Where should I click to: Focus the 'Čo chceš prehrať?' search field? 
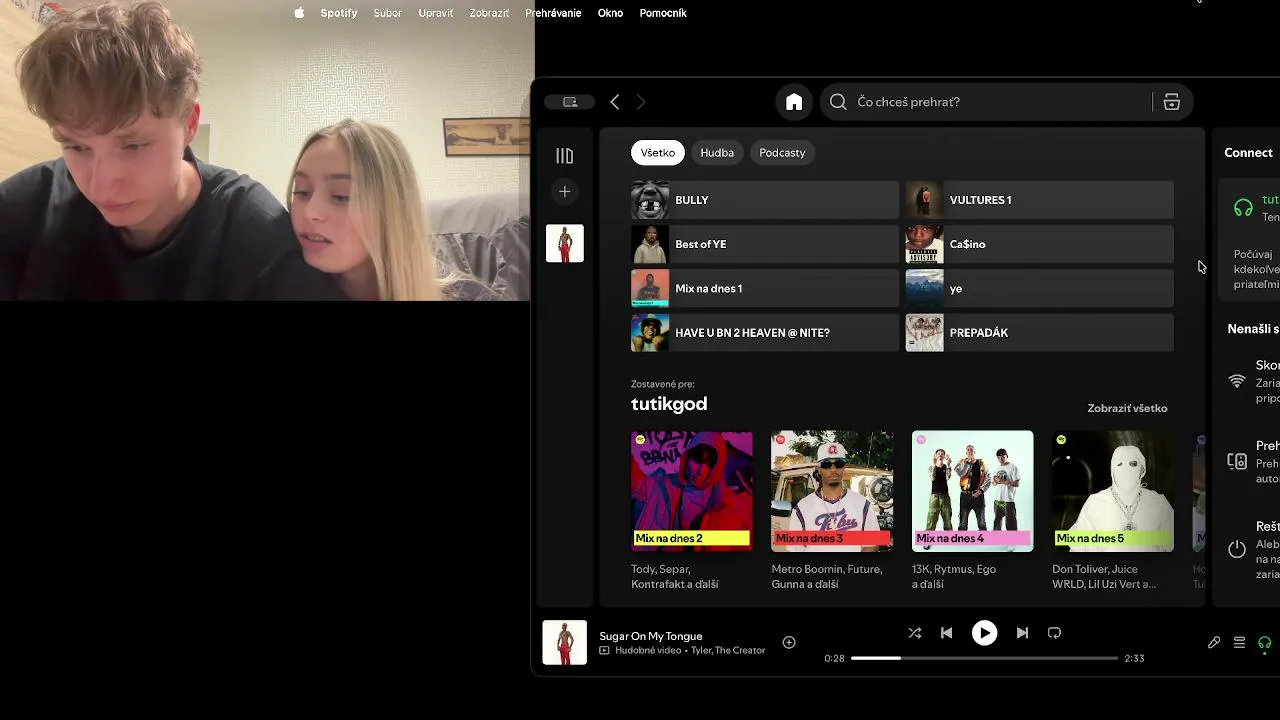[x=1004, y=102]
